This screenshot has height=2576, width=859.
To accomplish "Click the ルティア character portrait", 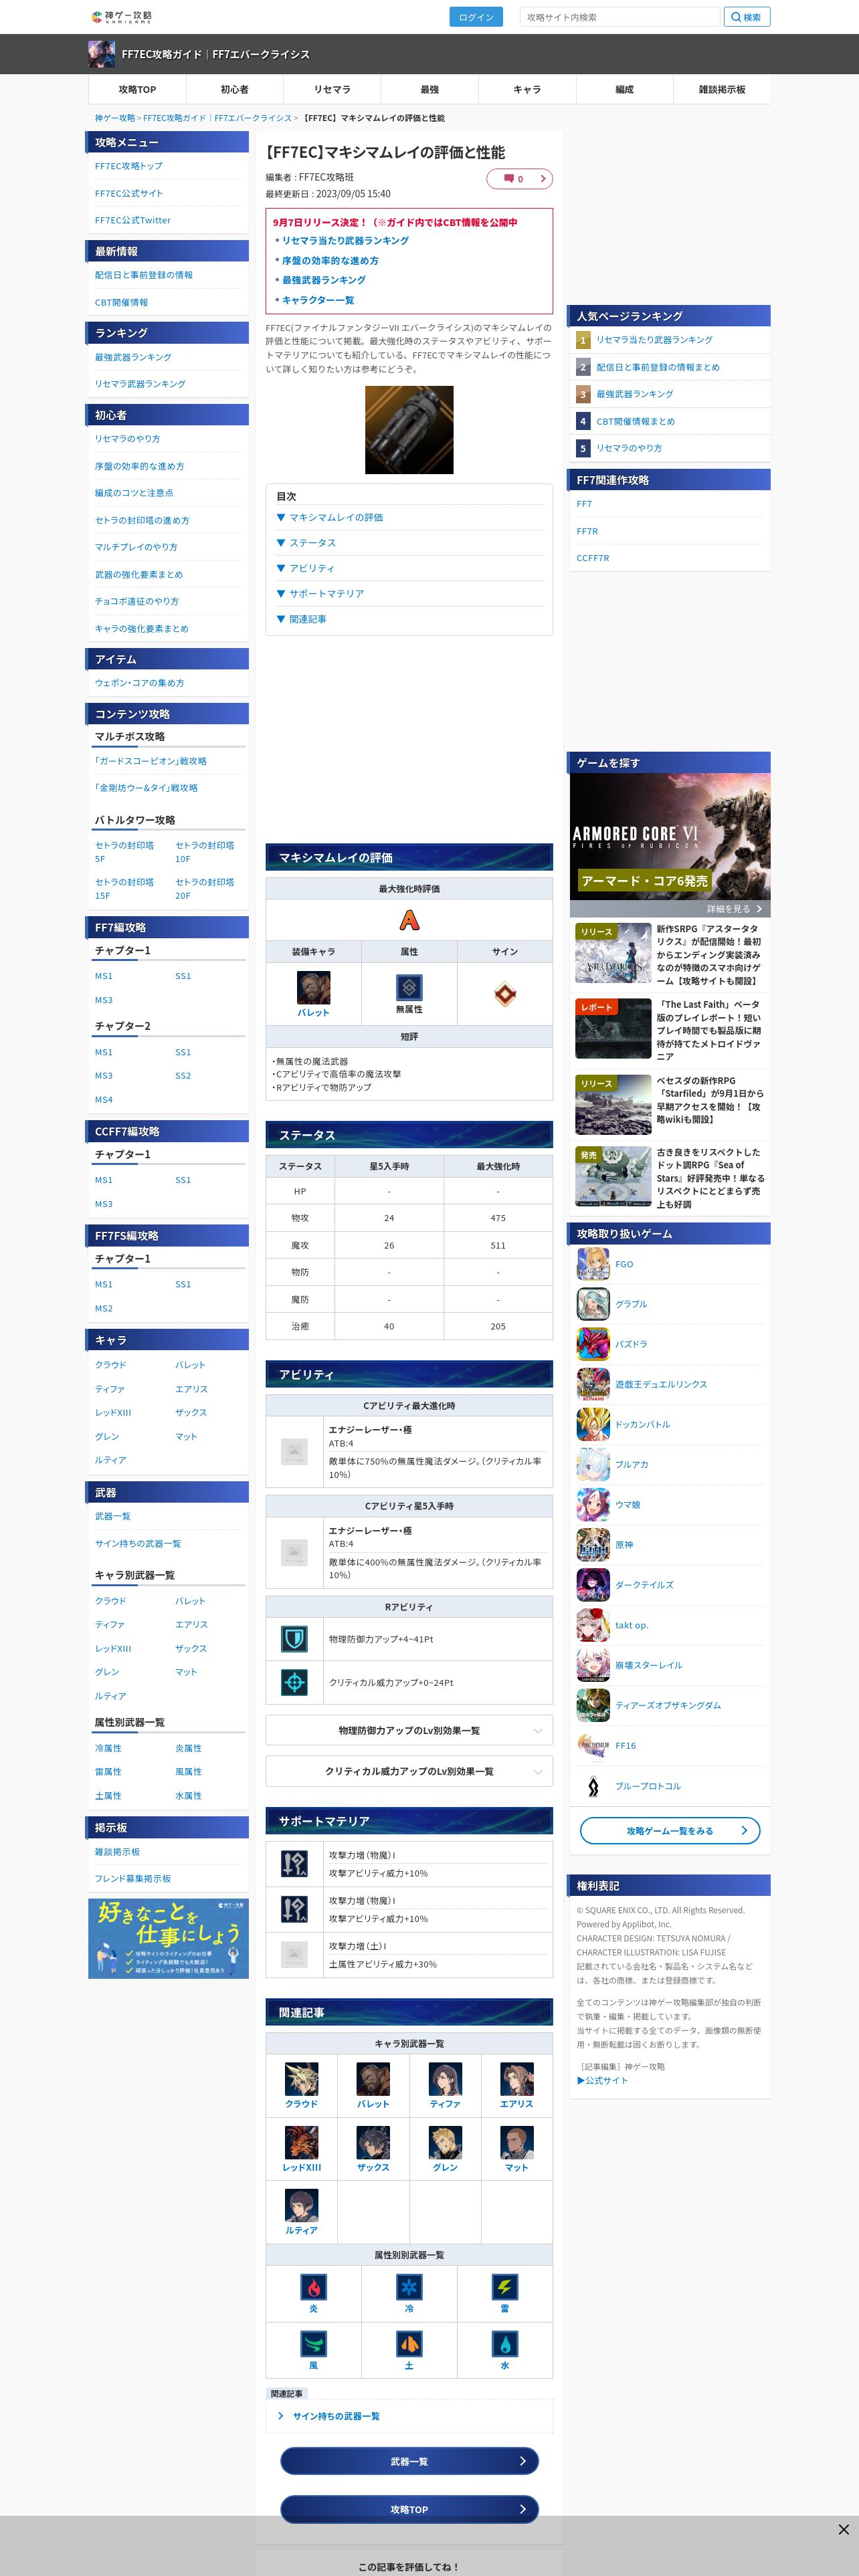I will [x=302, y=2205].
